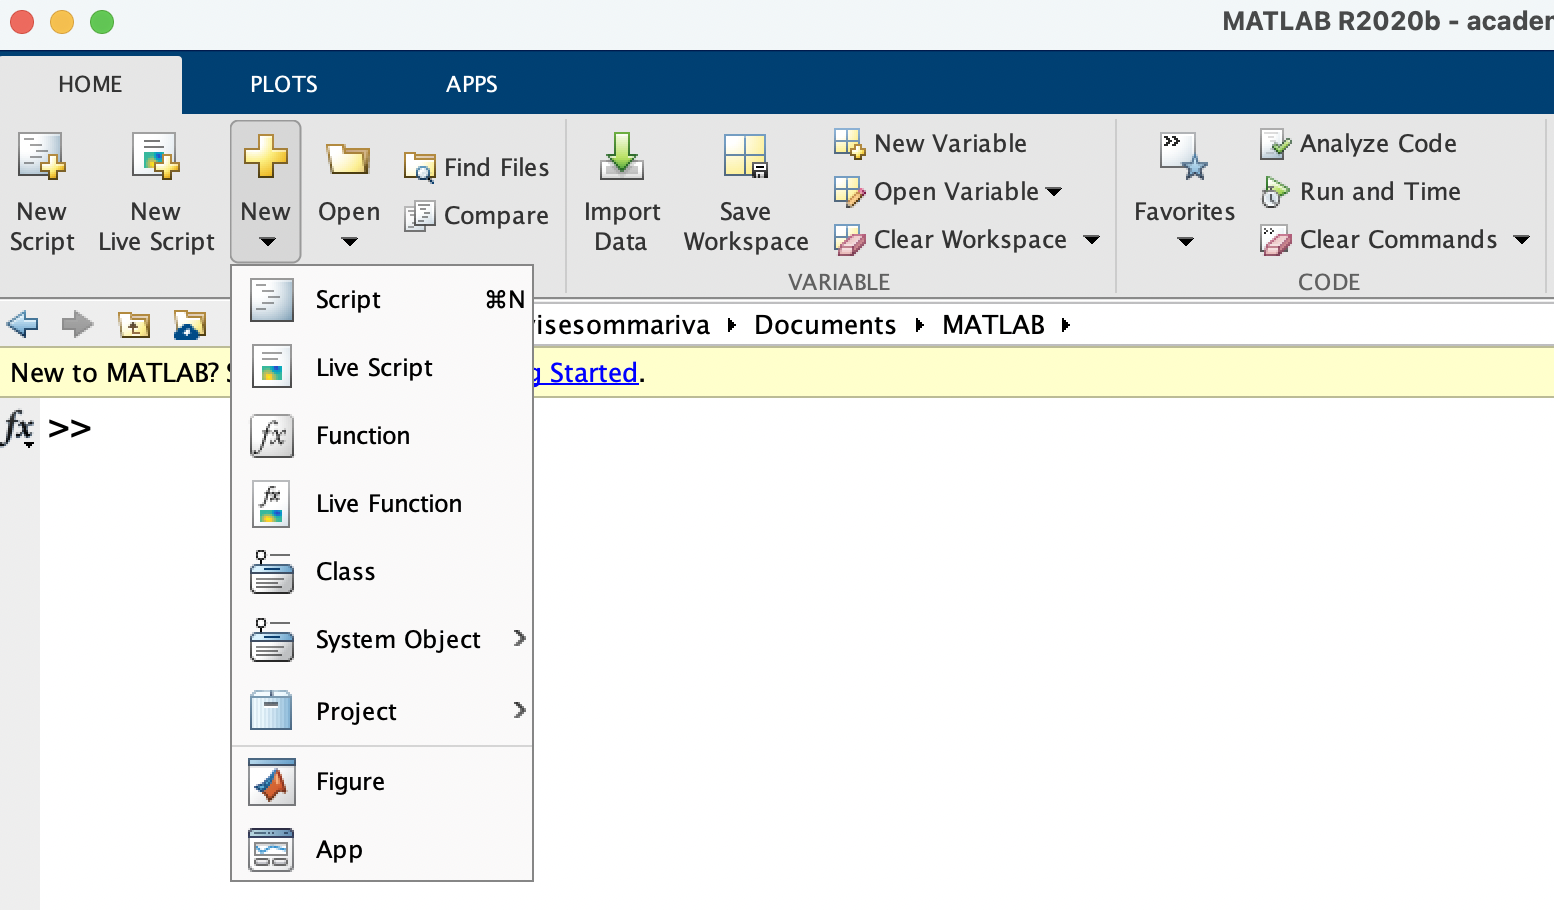Expand the System Object submenu arrow

pos(519,638)
